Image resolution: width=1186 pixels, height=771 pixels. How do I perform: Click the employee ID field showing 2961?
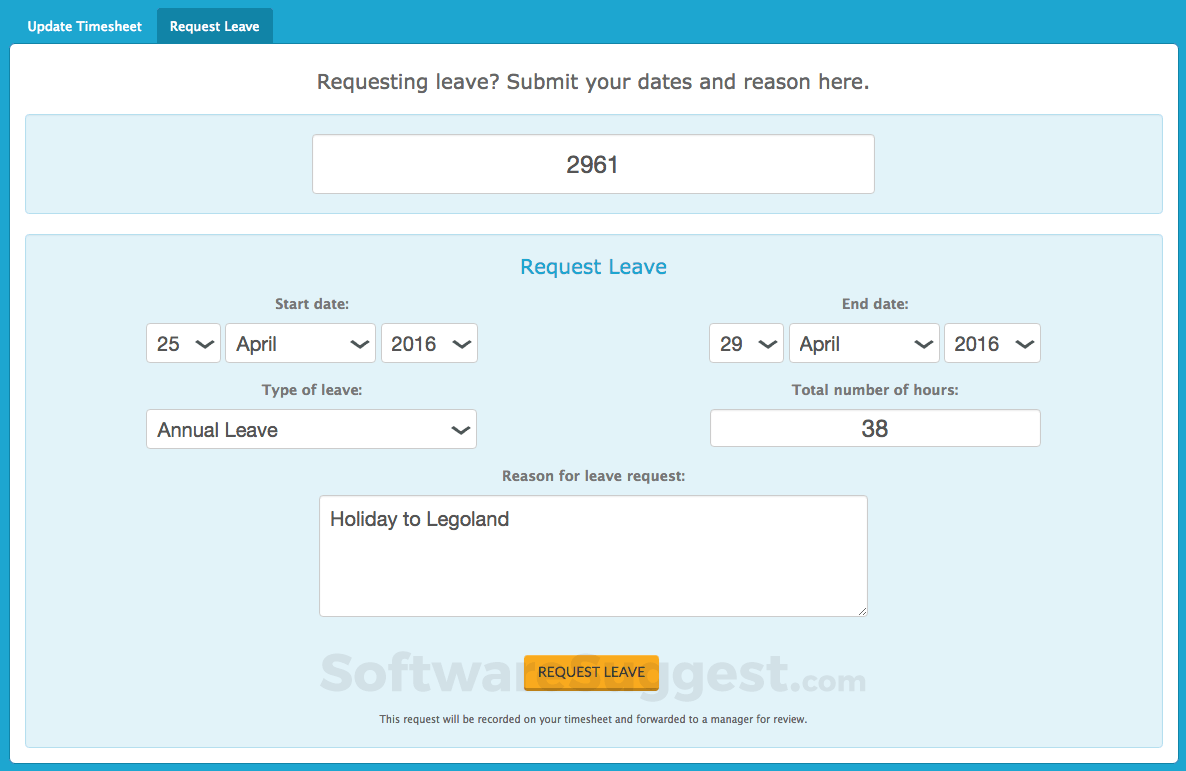click(x=593, y=164)
